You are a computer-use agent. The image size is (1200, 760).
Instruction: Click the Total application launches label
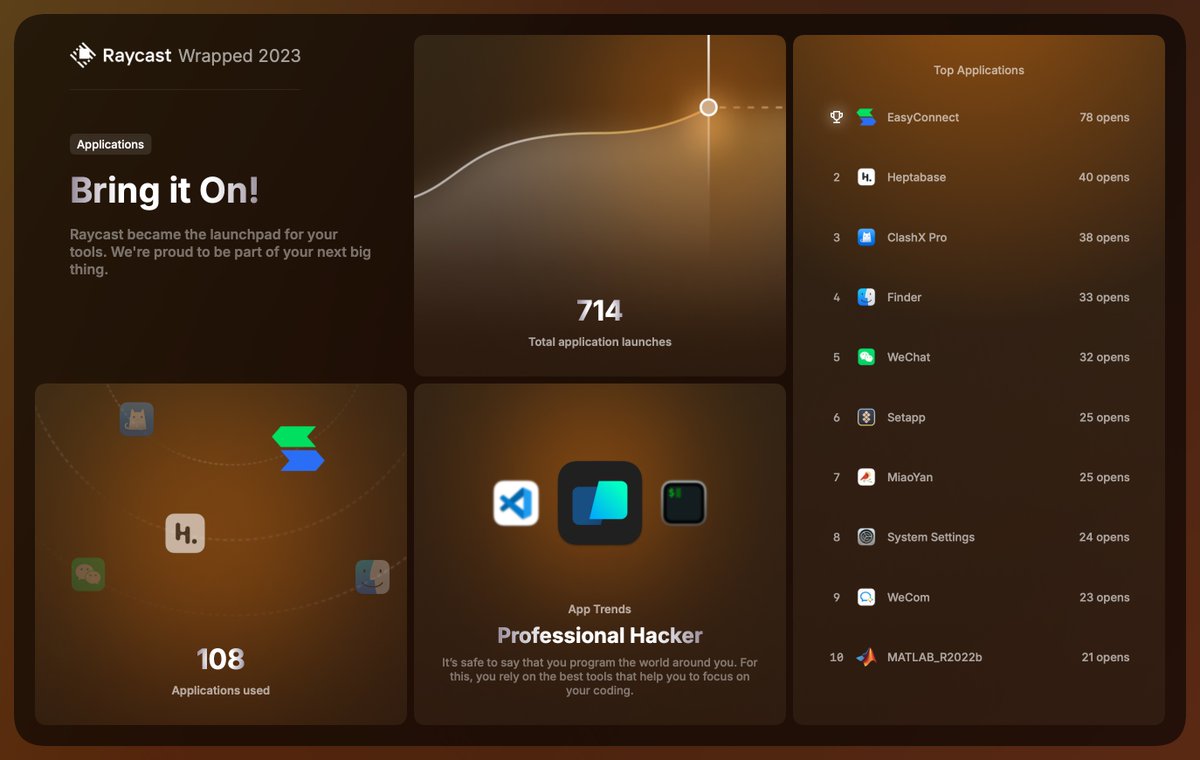(600, 342)
